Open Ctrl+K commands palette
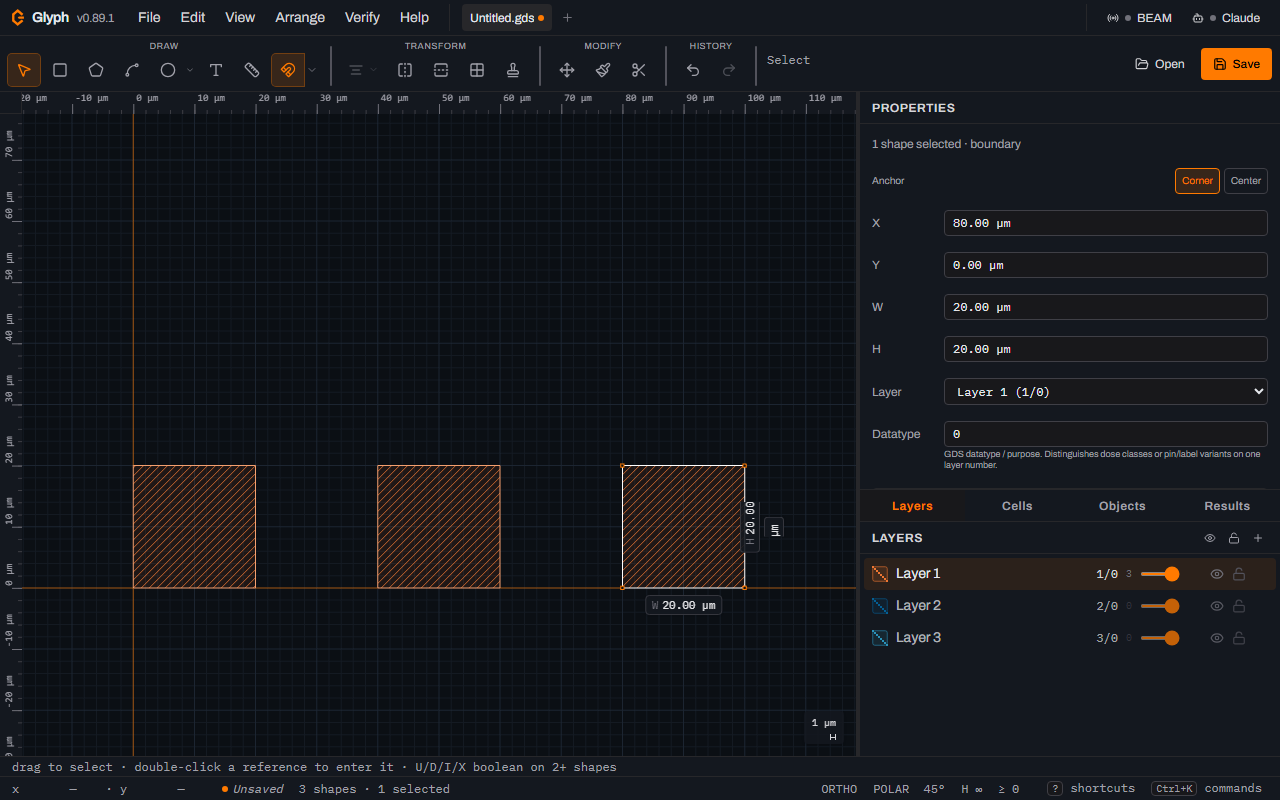The width and height of the screenshot is (1280, 800). 1206,789
